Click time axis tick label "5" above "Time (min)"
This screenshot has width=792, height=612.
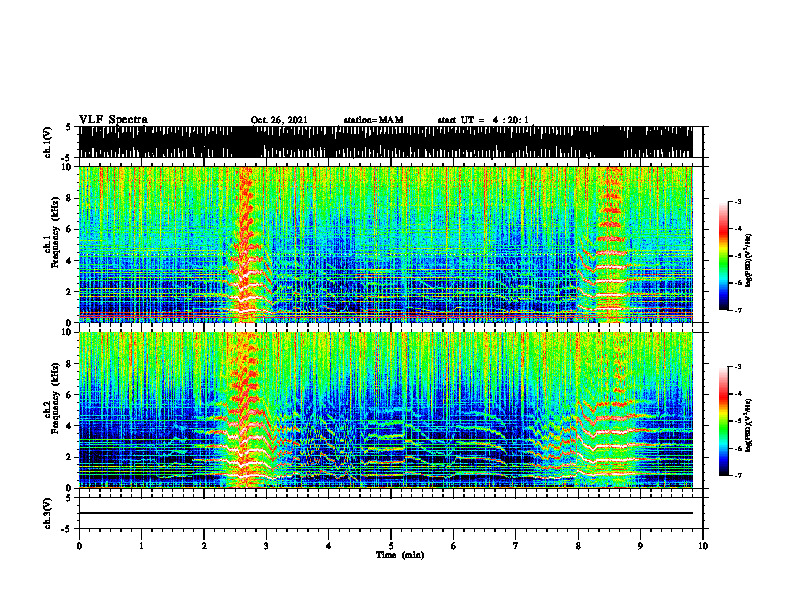391,546
